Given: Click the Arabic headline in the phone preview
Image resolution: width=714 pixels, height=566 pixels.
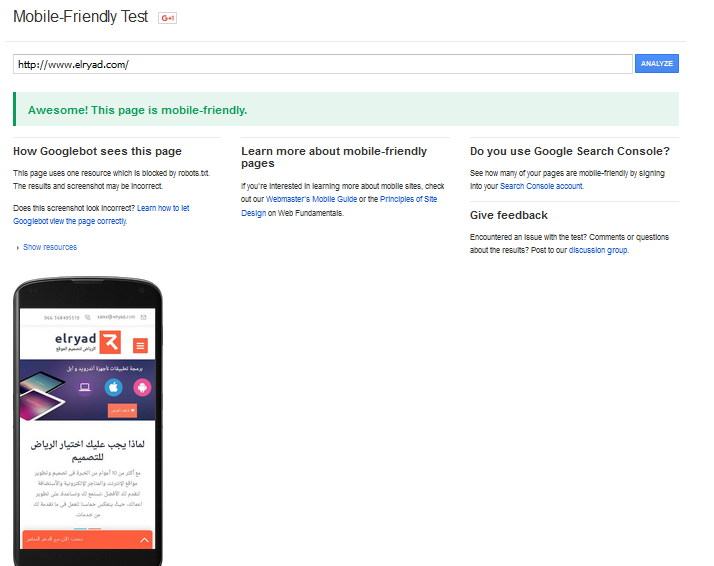Looking at the screenshot, I should coord(87,450).
